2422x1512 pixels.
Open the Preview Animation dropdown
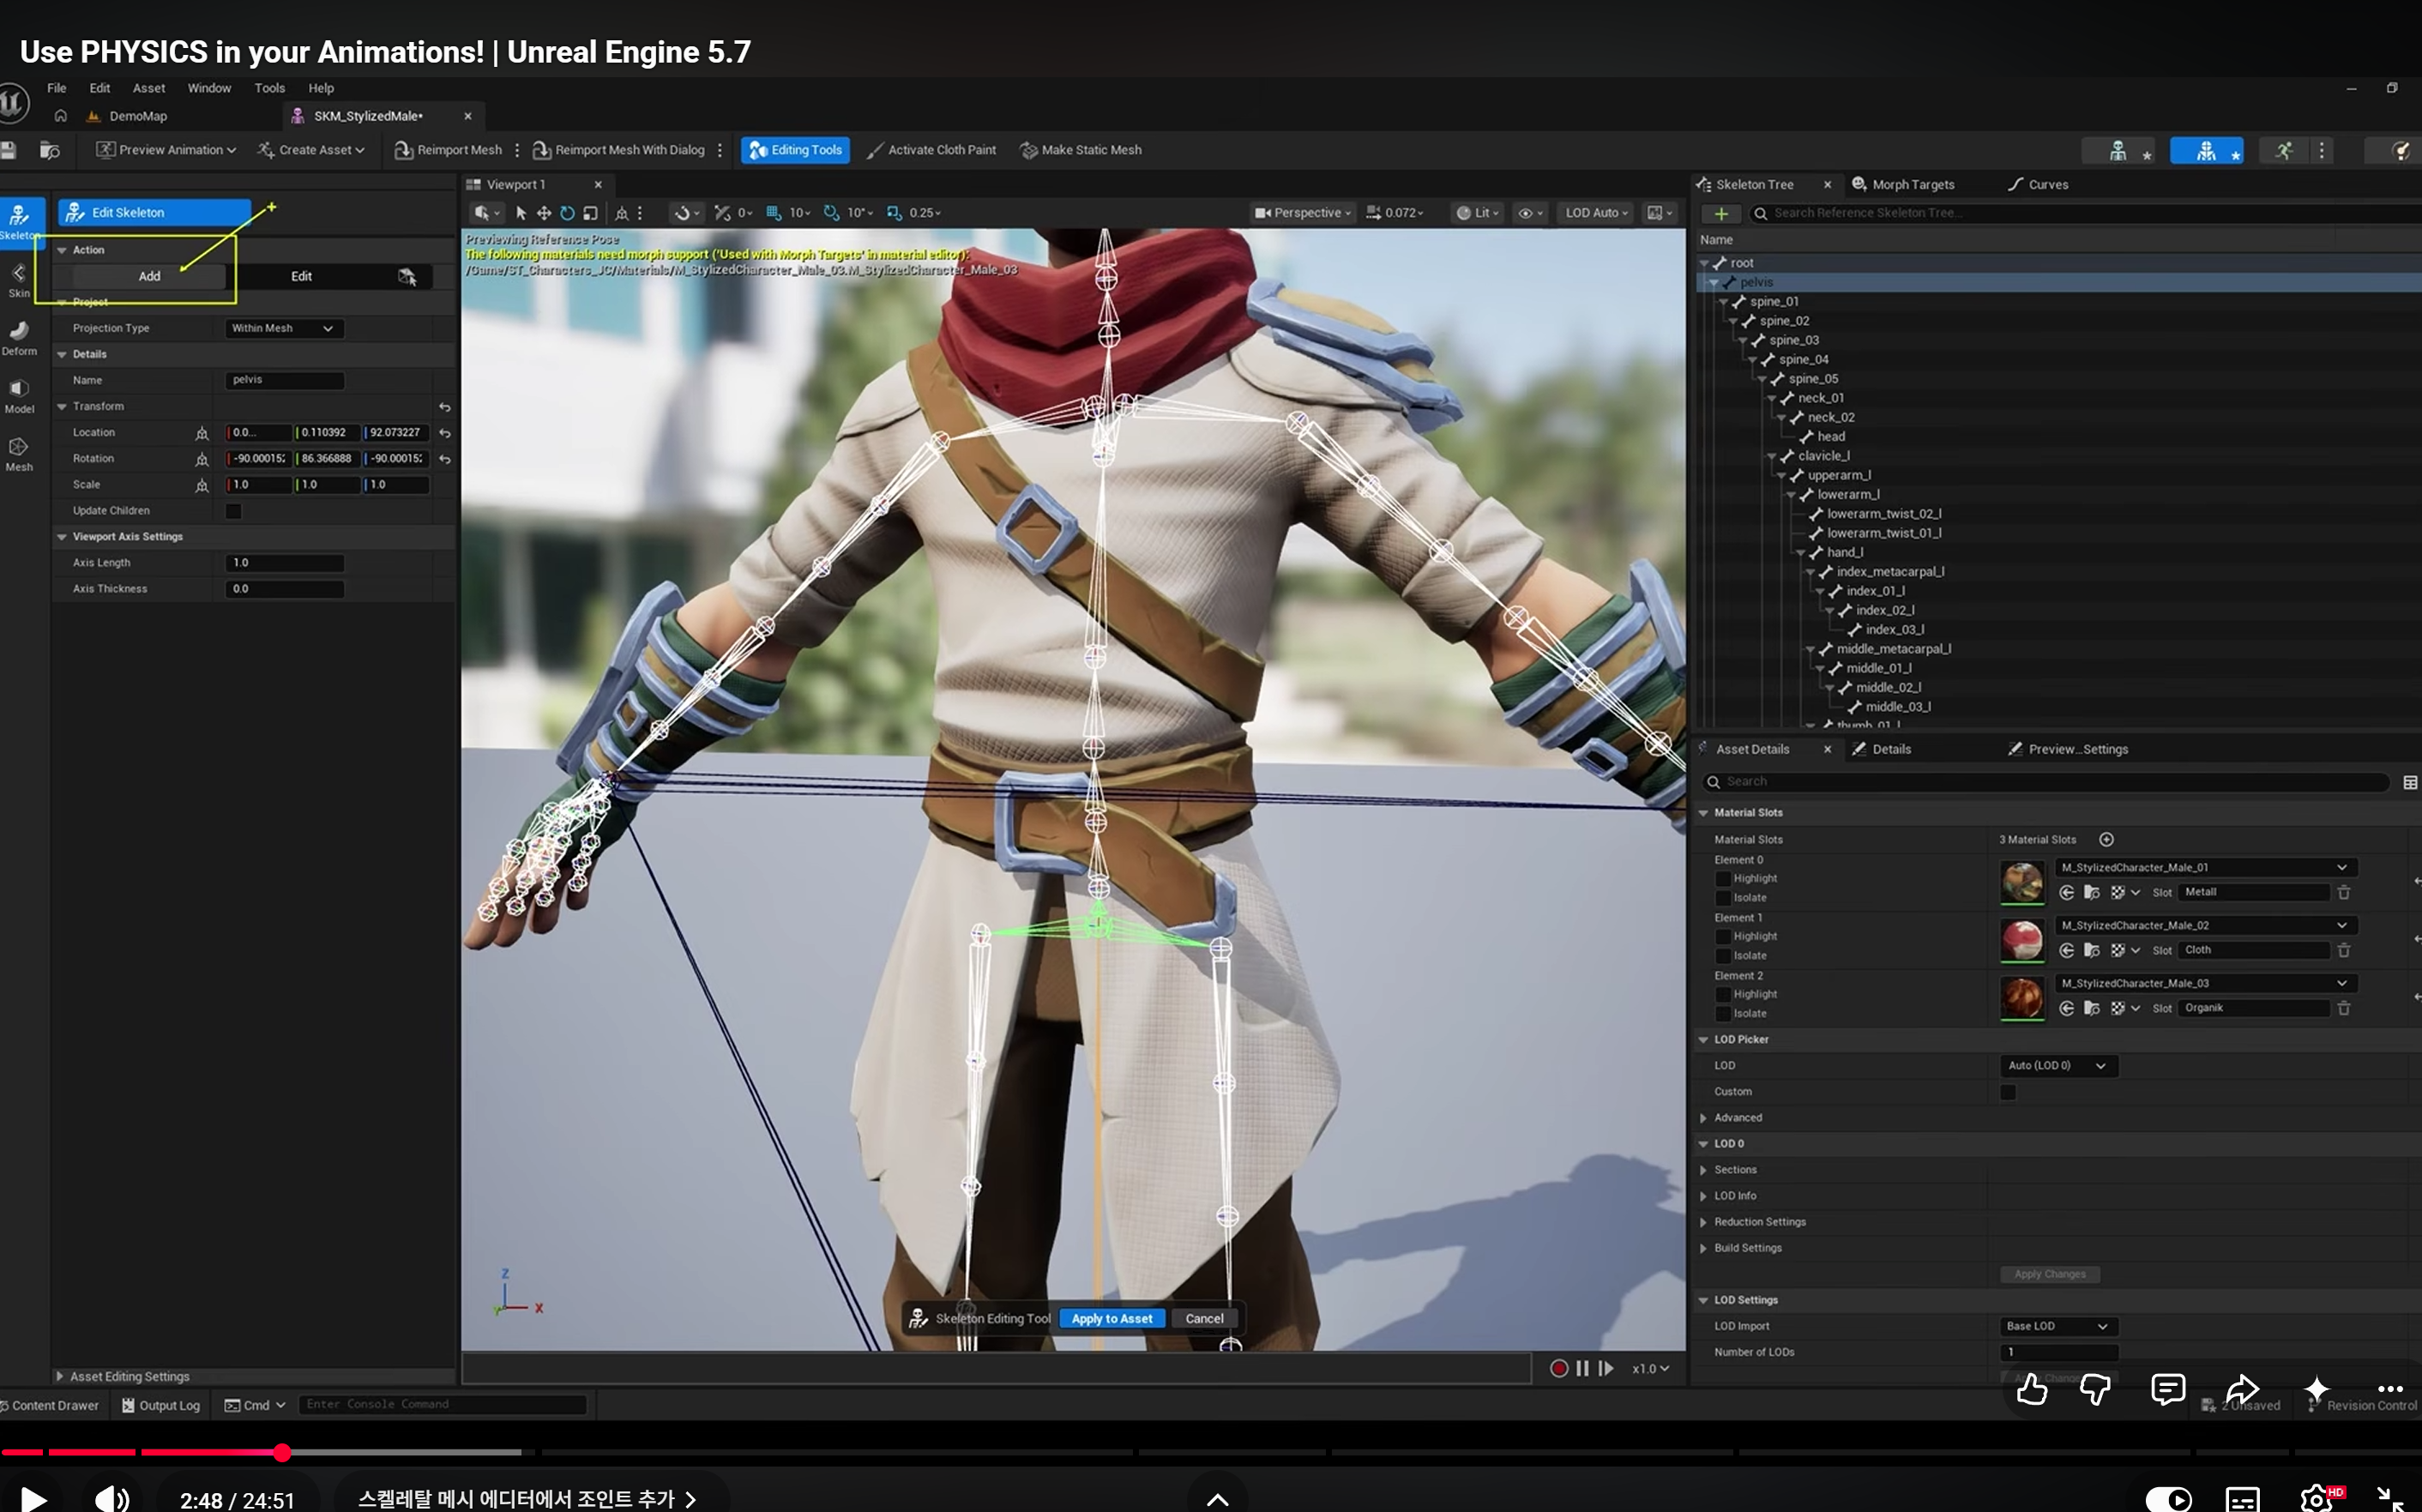pos(166,150)
